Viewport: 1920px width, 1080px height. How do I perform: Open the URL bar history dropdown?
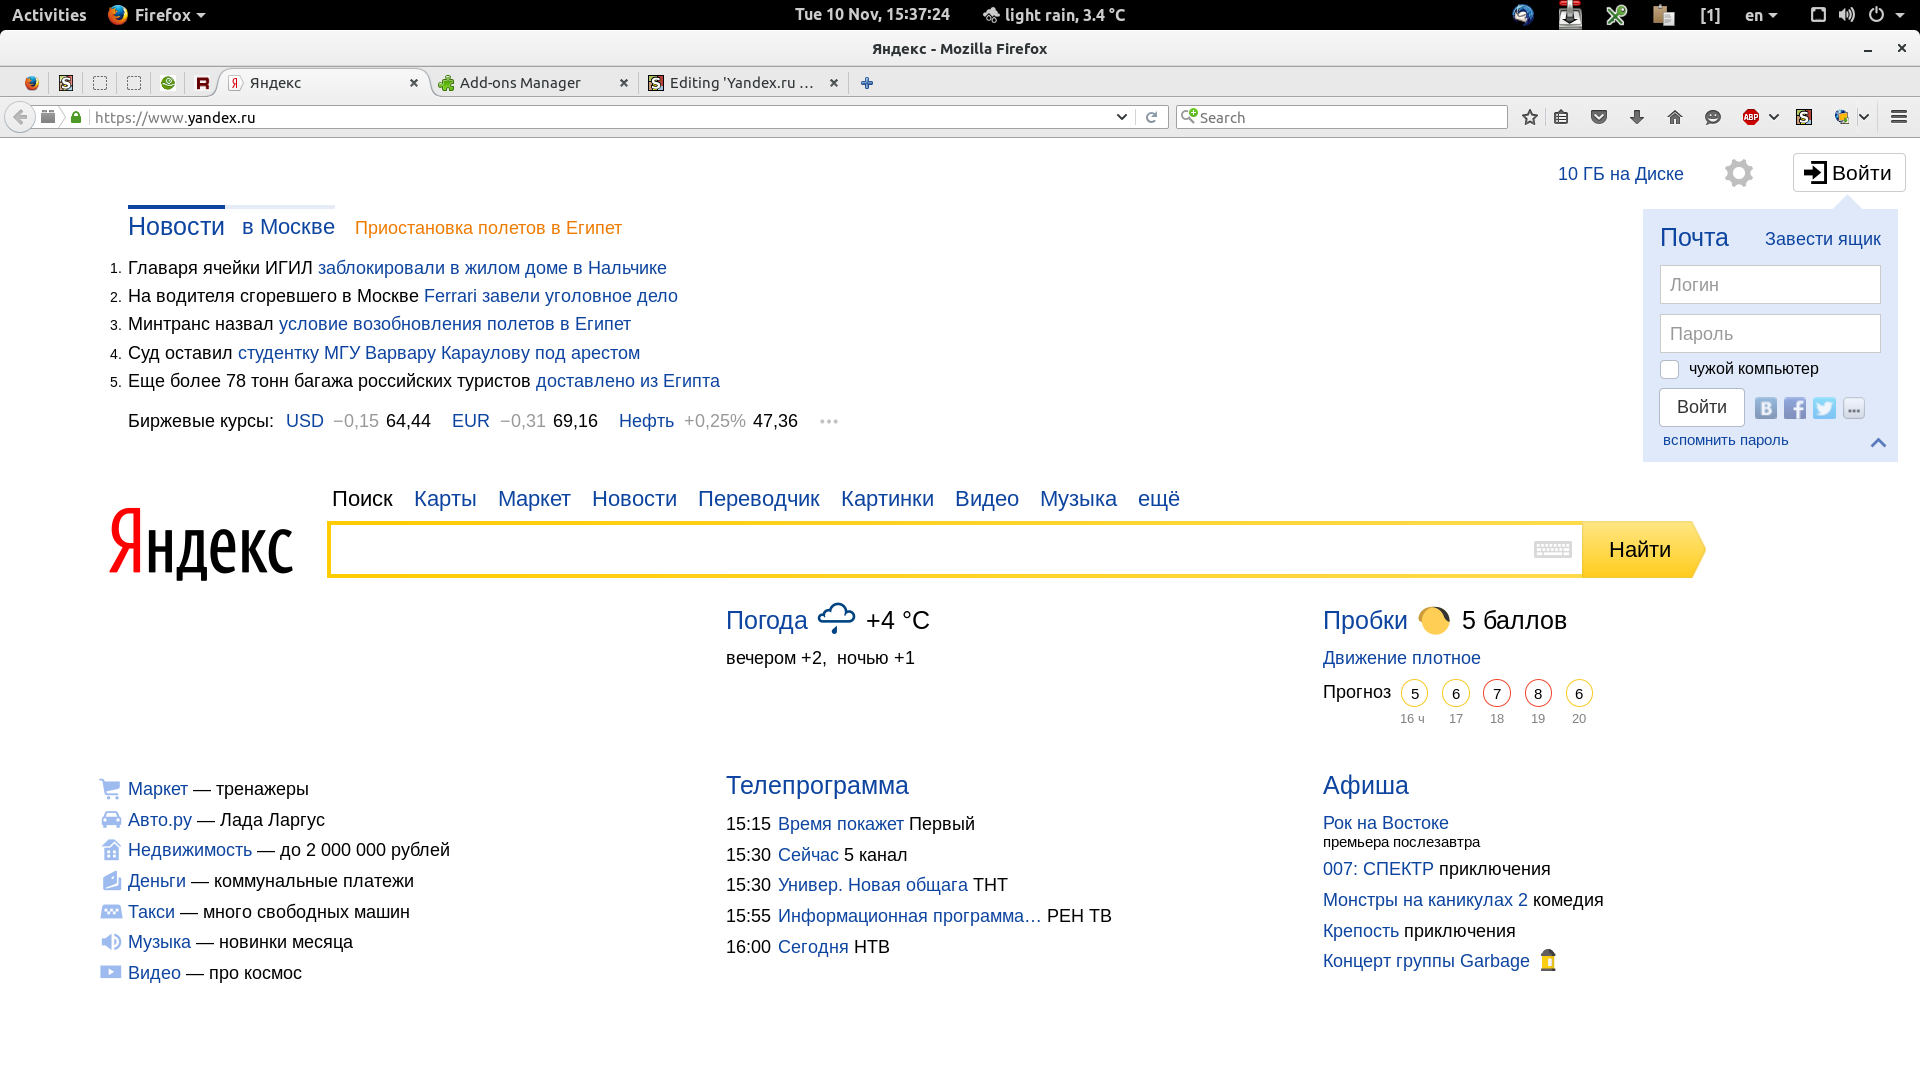point(1121,117)
